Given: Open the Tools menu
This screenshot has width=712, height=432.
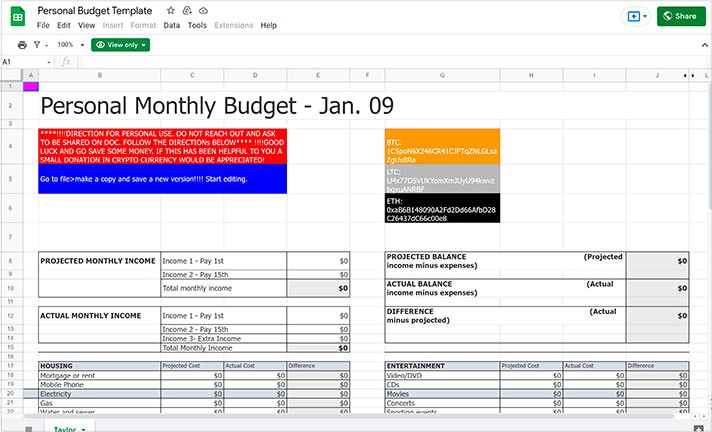Looking at the screenshot, I should (197, 25).
